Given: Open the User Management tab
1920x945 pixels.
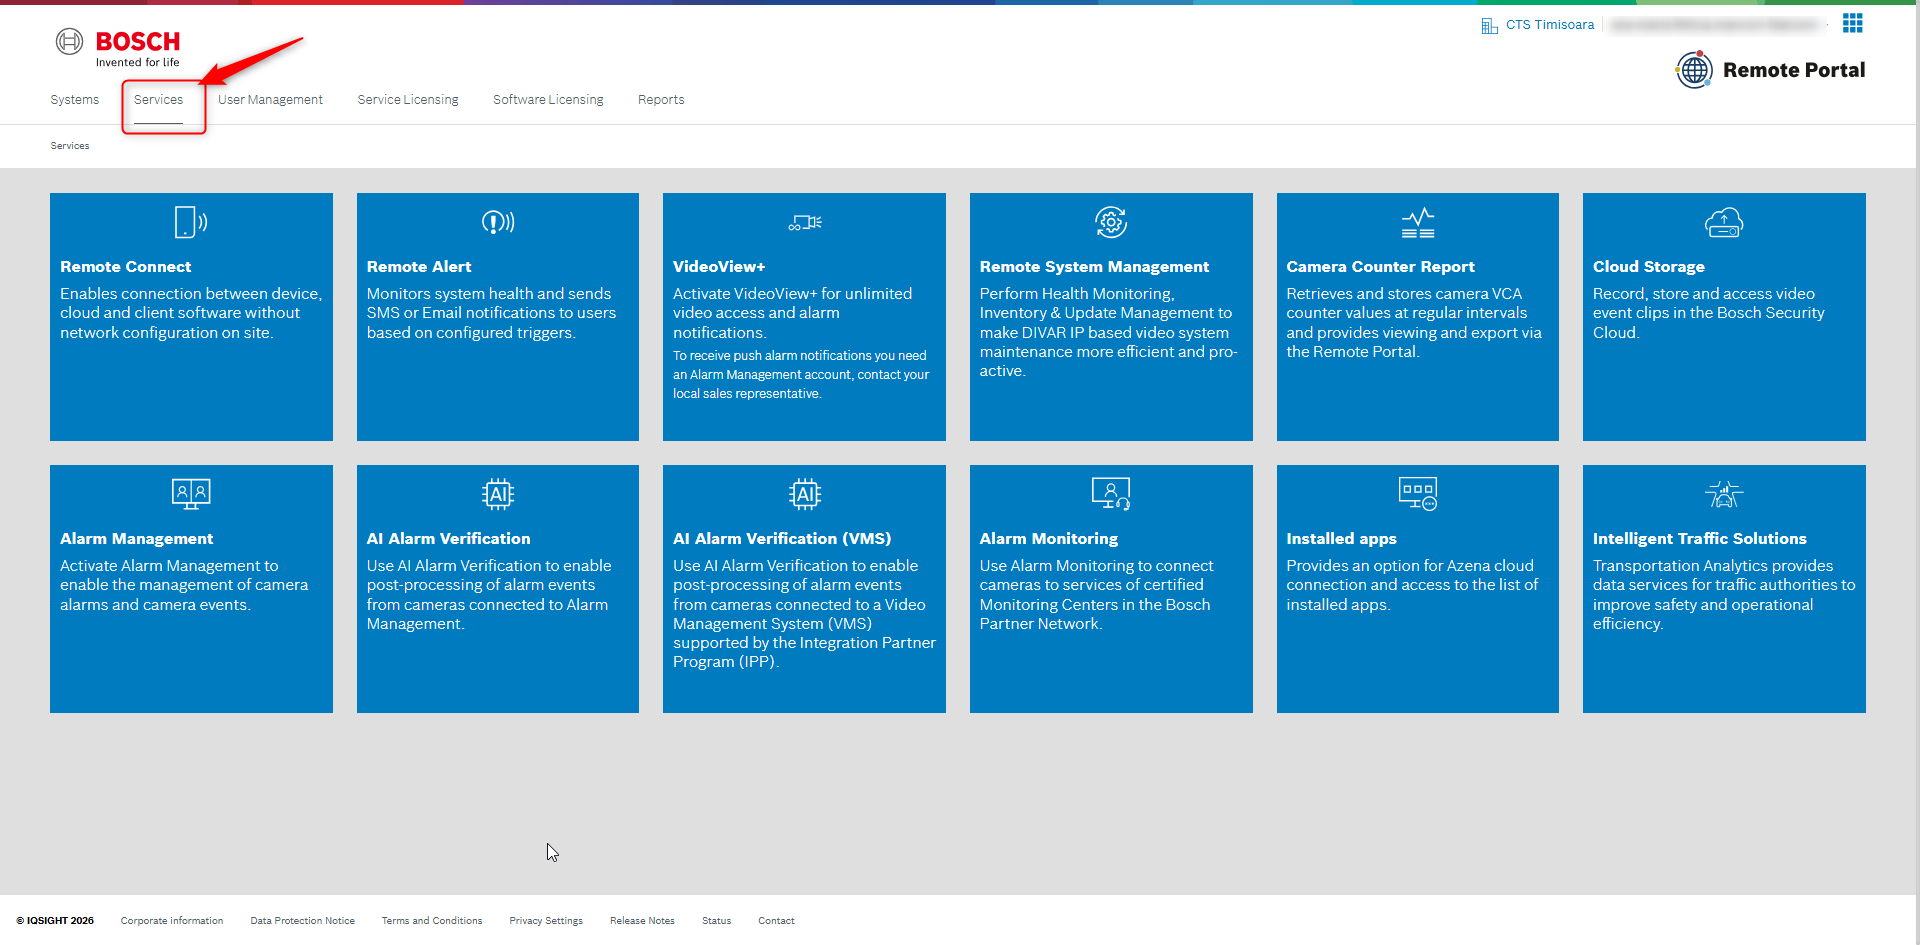Looking at the screenshot, I should pyautogui.click(x=270, y=100).
